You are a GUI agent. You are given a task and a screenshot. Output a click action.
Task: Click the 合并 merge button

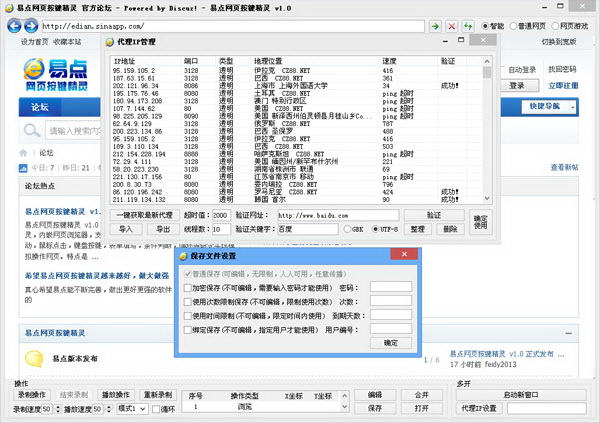pos(422,395)
